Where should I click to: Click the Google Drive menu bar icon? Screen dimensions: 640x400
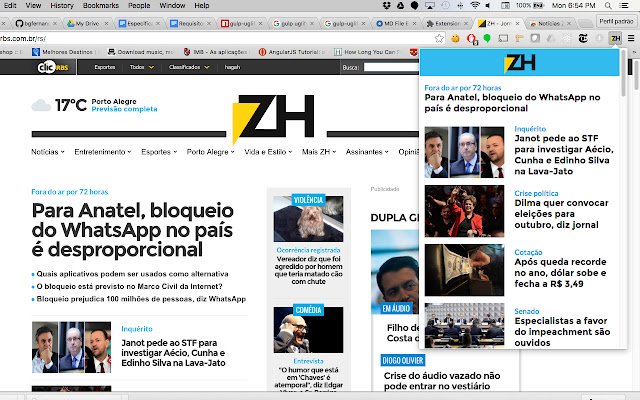(400, 5)
